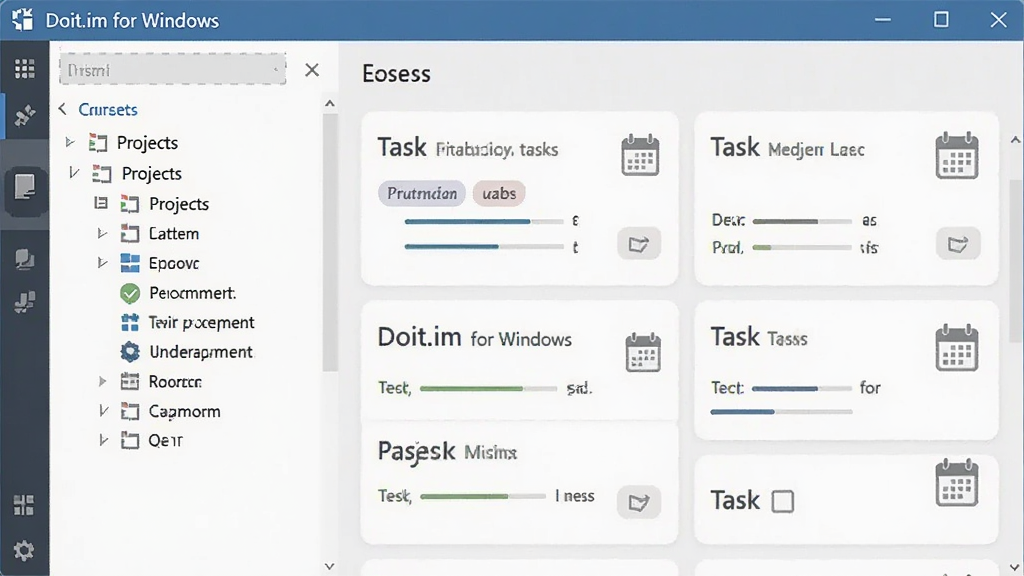Screen dimensions: 1024x576
Task: Toggle the box expander on nested Projects
Action: click(x=101, y=203)
